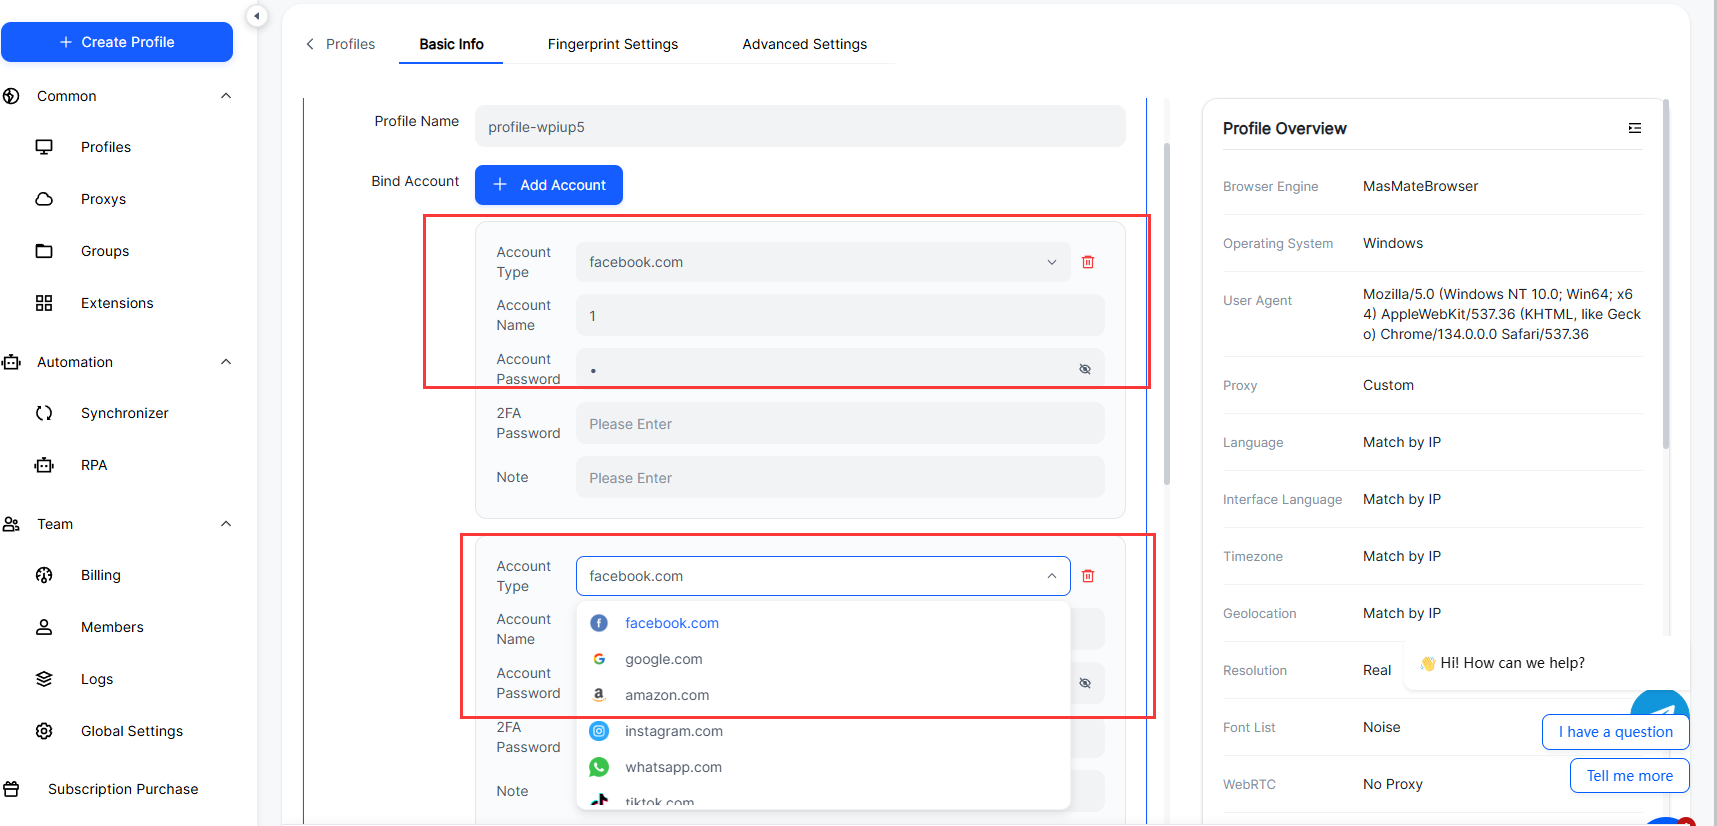Collapse the Common sidebar section
The width and height of the screenshot is (1717, 826).
pyautogui.click(x=226, y=96)
